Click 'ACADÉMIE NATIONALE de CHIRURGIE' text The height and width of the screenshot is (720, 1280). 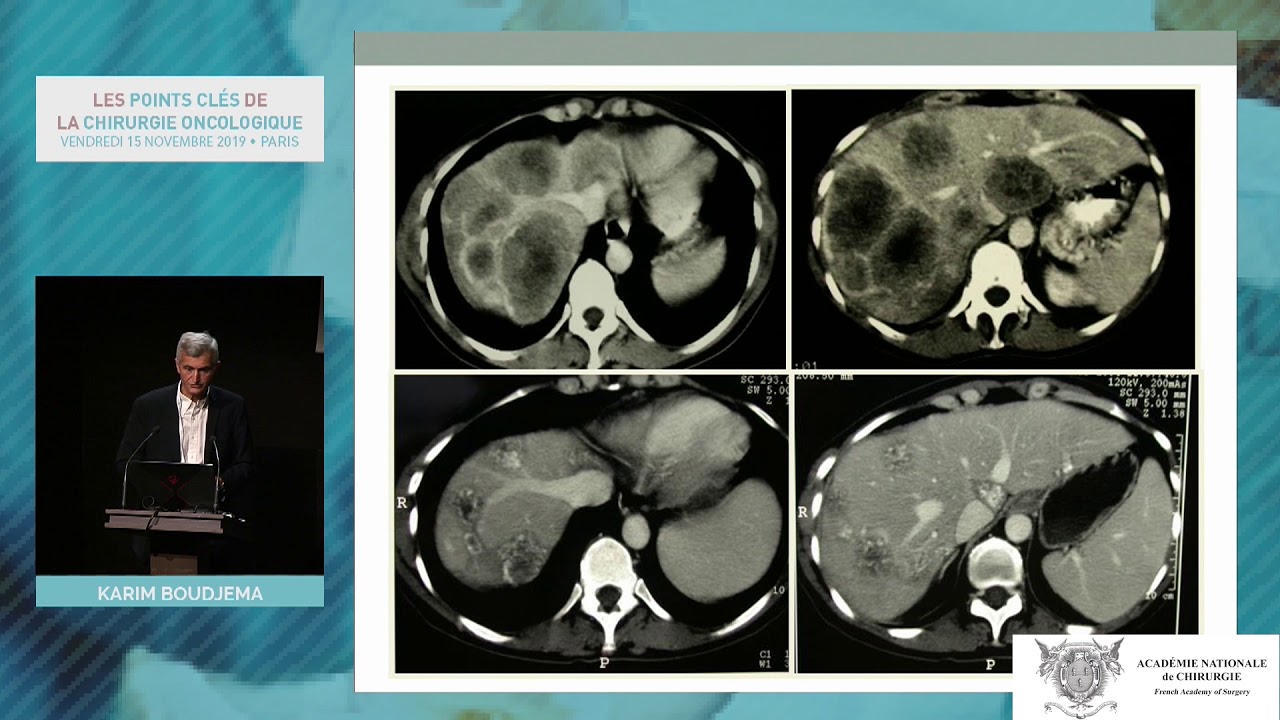1202,670
